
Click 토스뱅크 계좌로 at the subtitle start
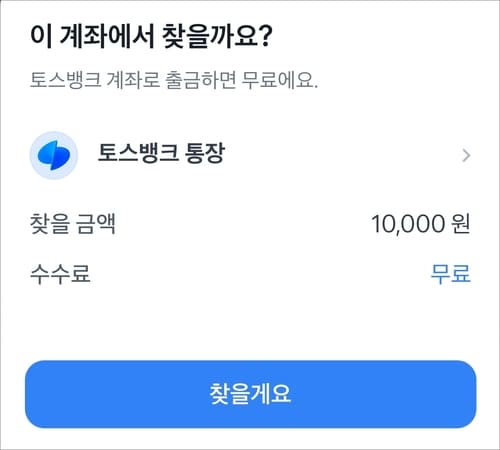(95, 80)
